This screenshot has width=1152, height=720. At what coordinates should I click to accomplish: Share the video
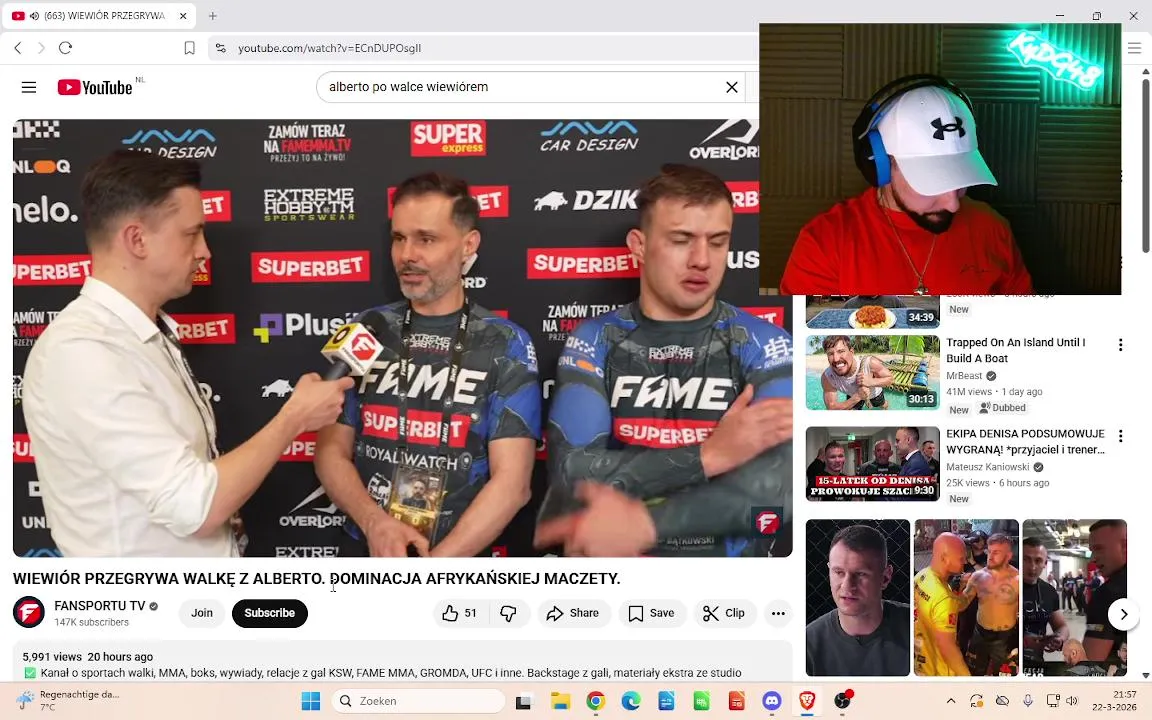pyautogui.click(x=574, y=613)
